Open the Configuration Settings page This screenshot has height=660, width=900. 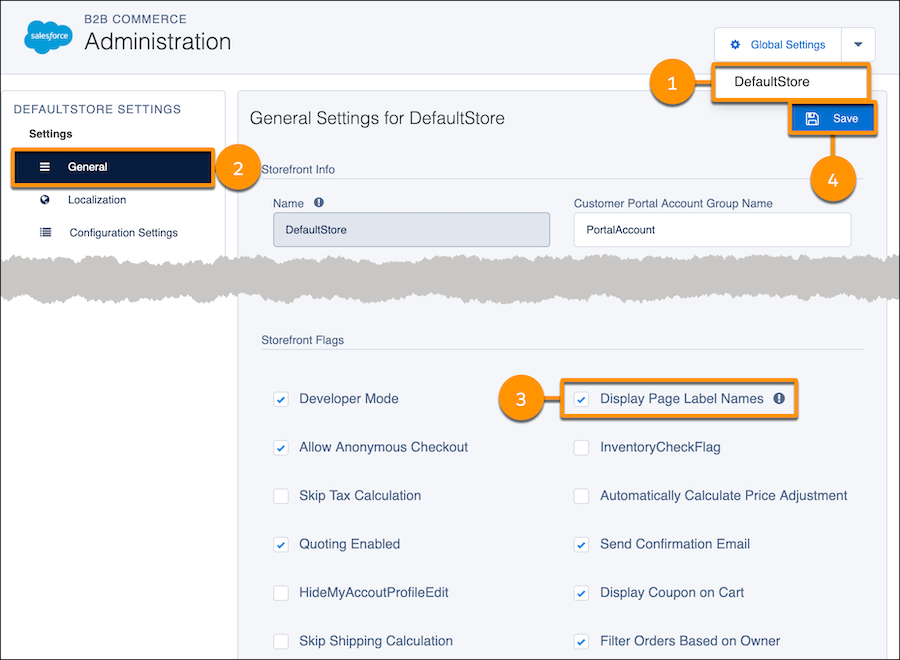pyautogui.click(x=123, y=233)
